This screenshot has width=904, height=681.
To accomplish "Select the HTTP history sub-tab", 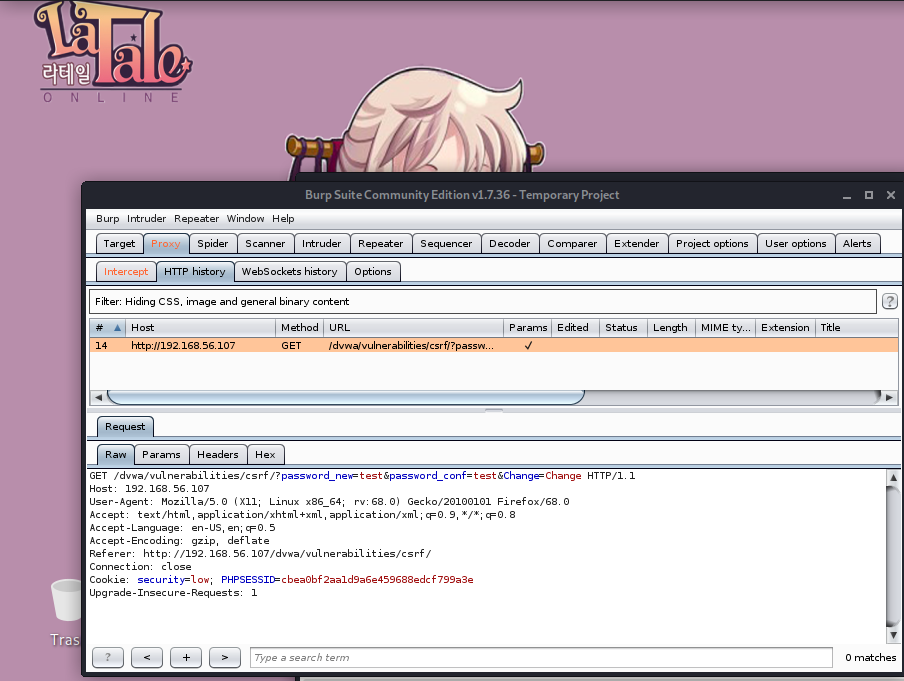I will pyautogui.click(x=195, y=272).
